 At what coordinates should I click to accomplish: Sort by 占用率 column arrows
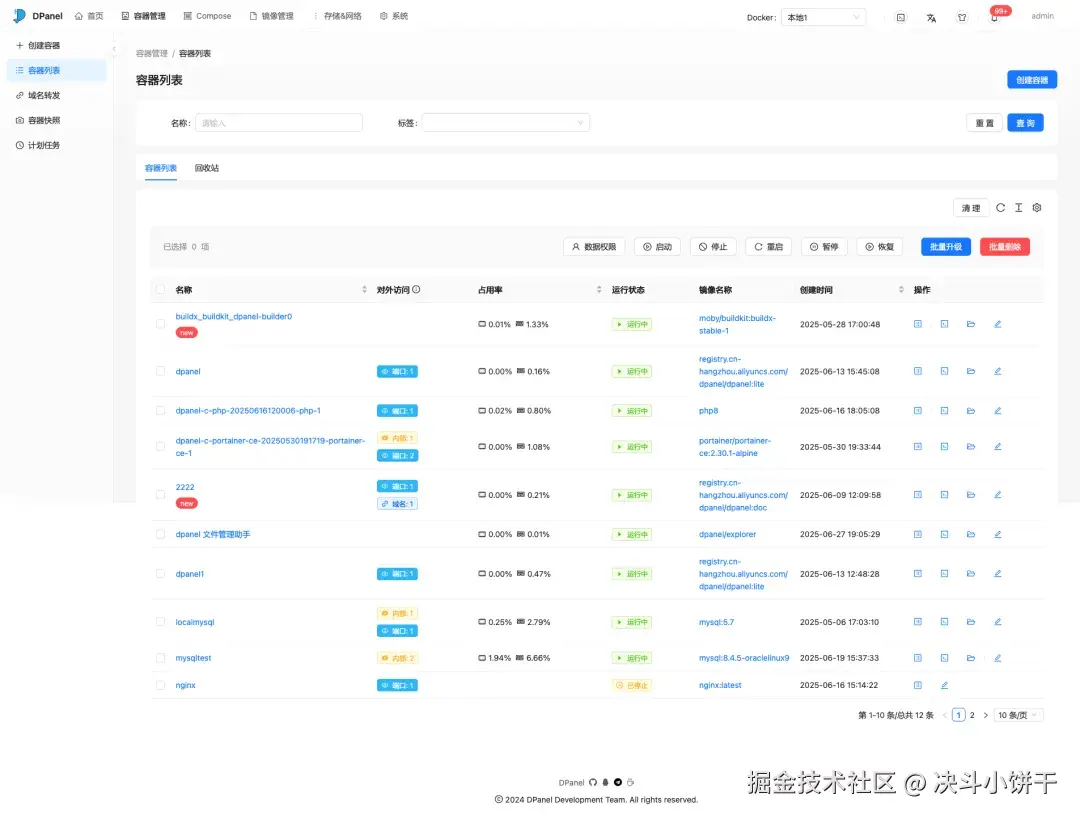click(599, 289)
